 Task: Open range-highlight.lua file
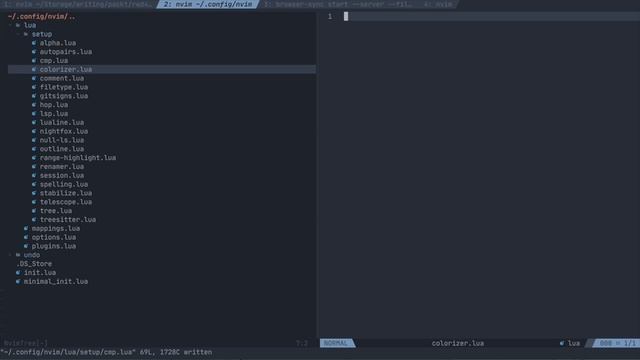(x=78, y=158)
